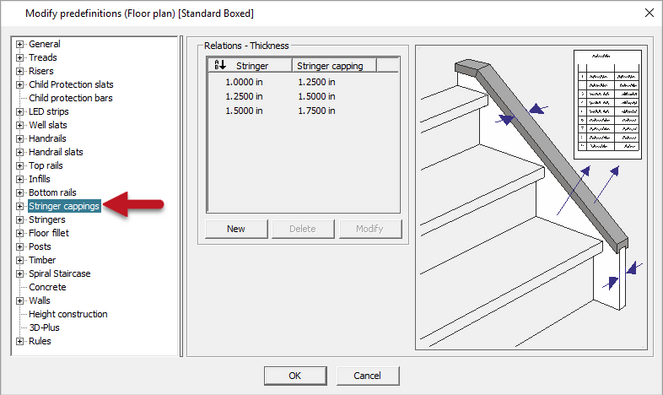Click the Cancel button

tap(367, 376)
